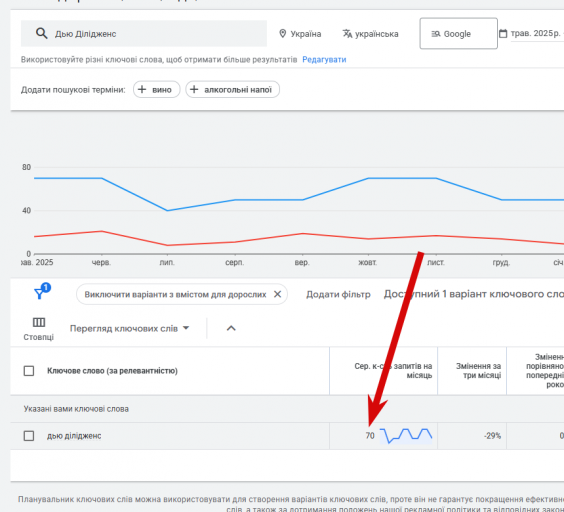The height and width of the screenshot is (512, 564).
Task: Click the calendar date range icon
Action: 503,33
